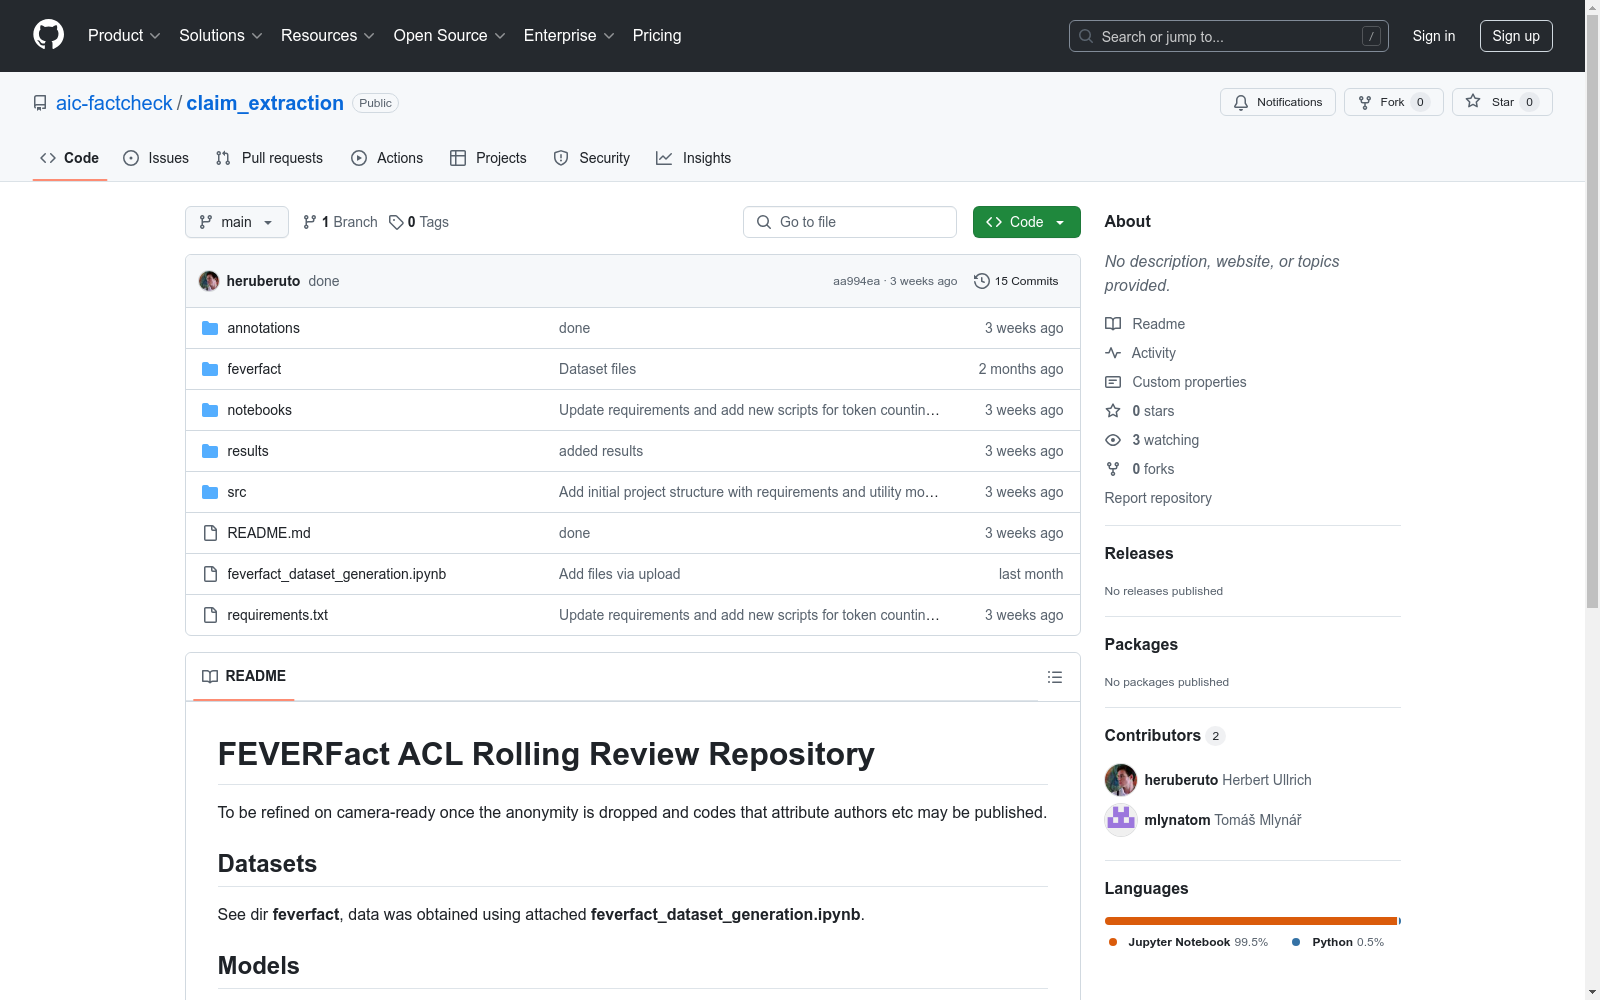Click the requirements.txt file icon
This screenshot has width=1600, height=1000.
pos(210,615)
